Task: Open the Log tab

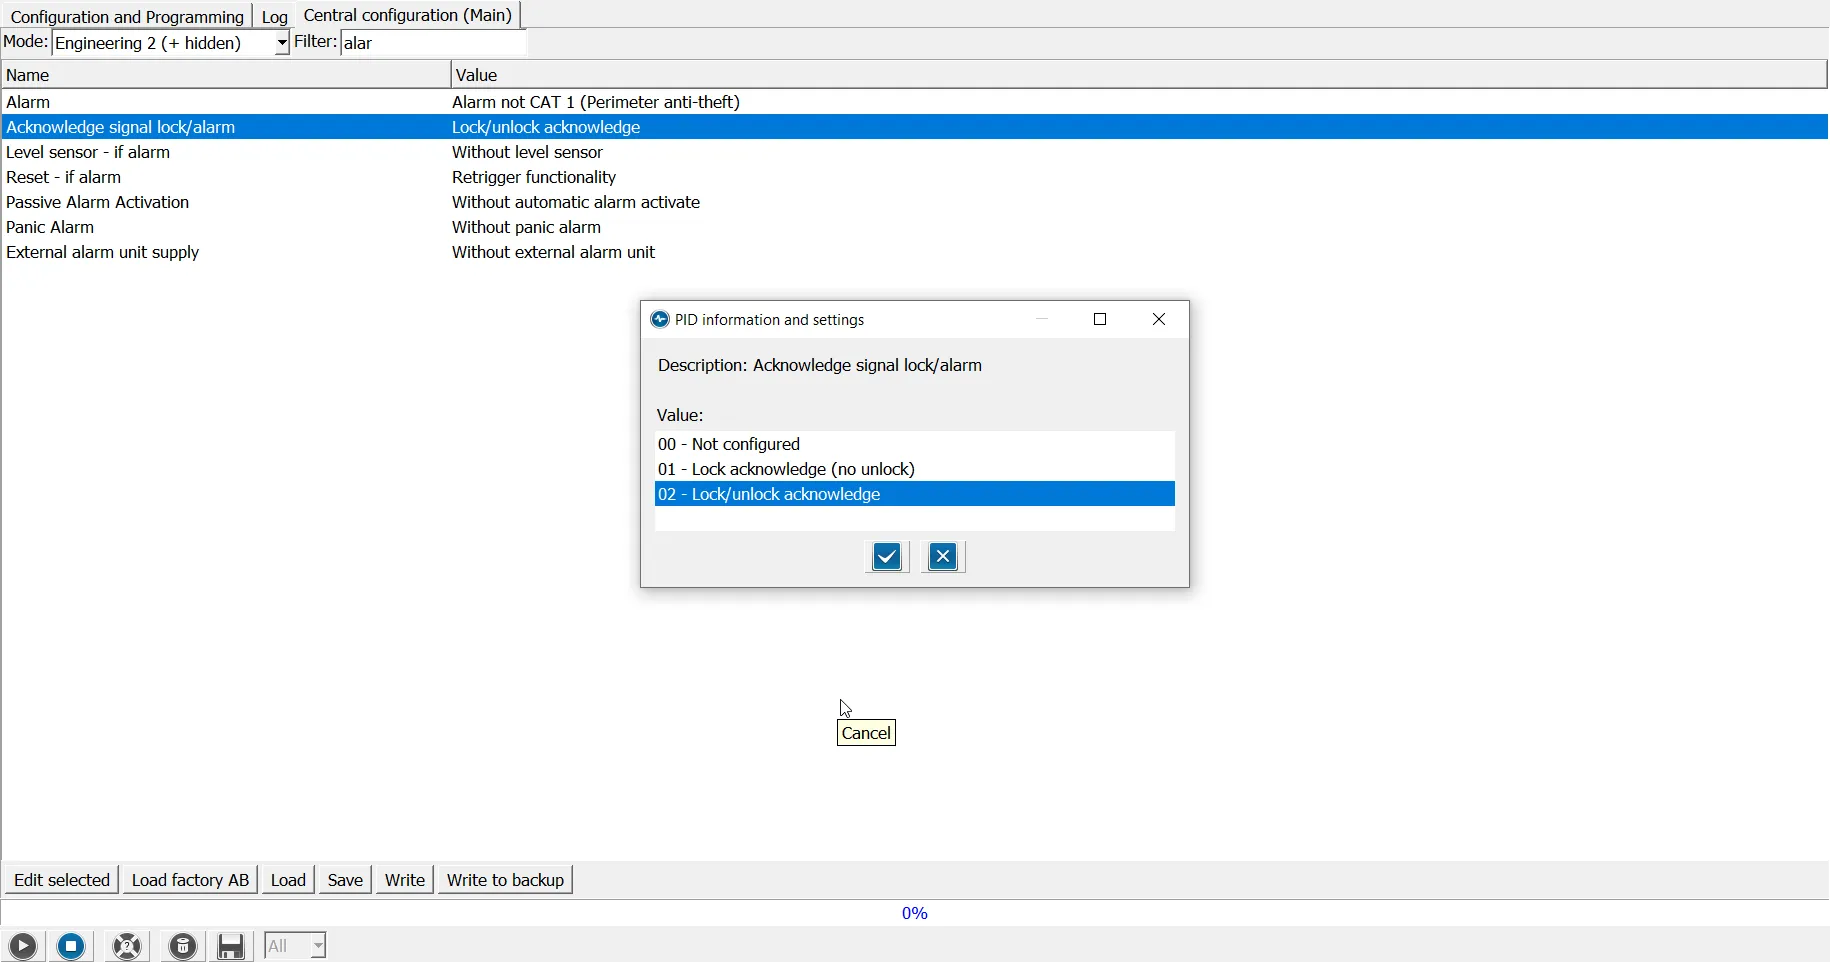Action: click(275, 17)
